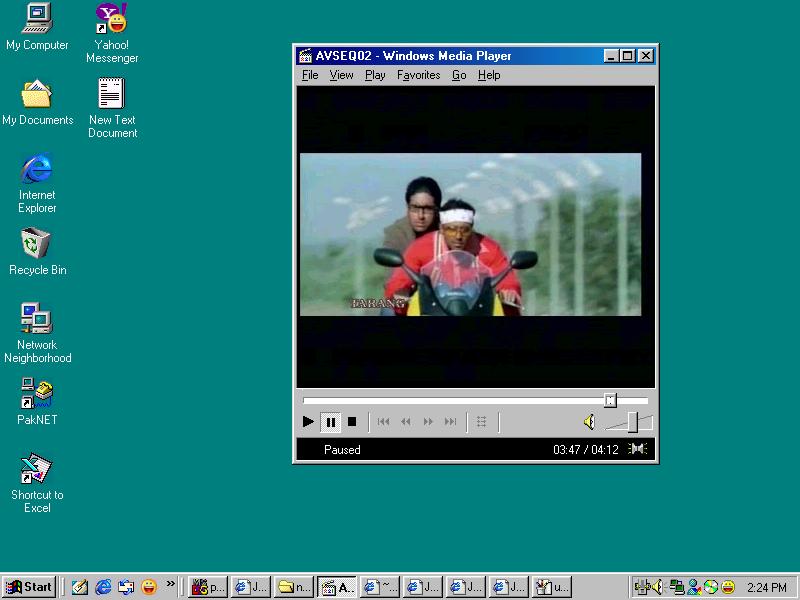Open the Favorites menu
This screenshot has width=800, height=600.
418,75
